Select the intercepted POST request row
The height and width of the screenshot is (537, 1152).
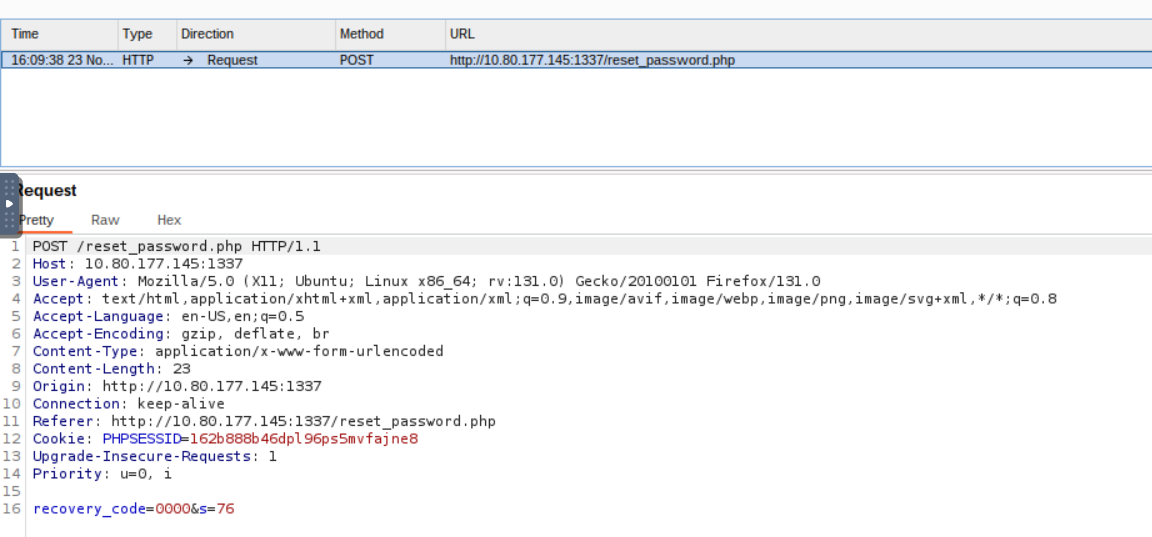pyautogui.click(x=576, y=60)
